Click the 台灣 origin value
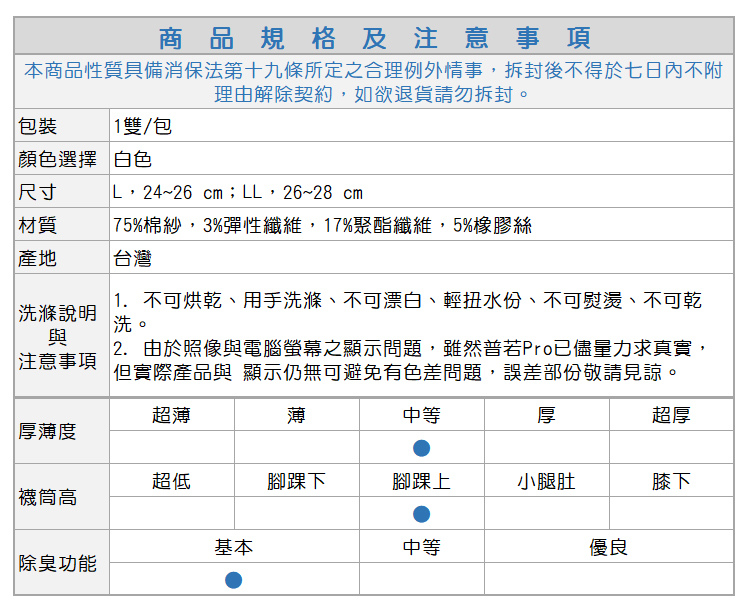750x612 pixels. 133,258
